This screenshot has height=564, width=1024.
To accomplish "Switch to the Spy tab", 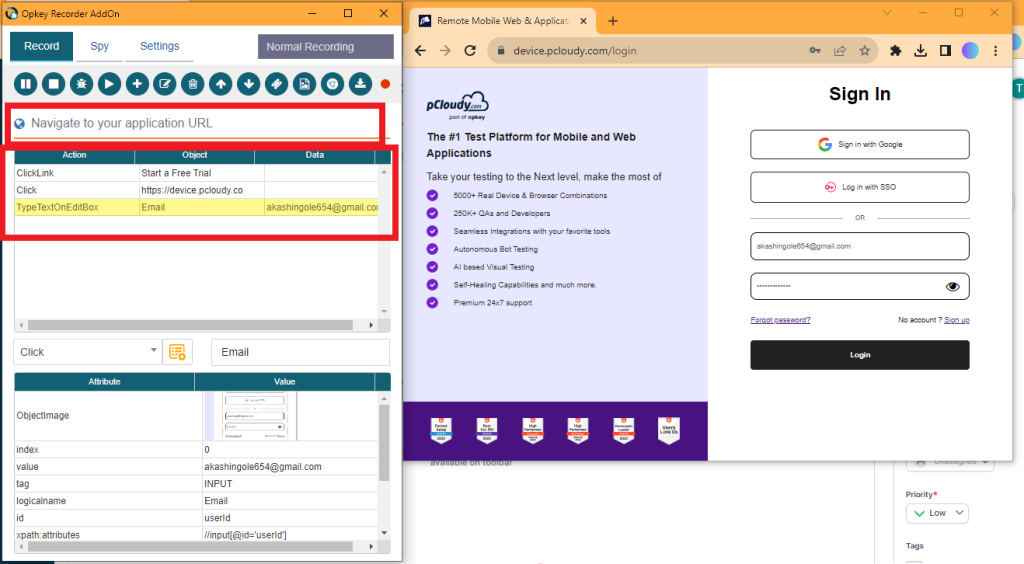I will click(x=99, y=46).
